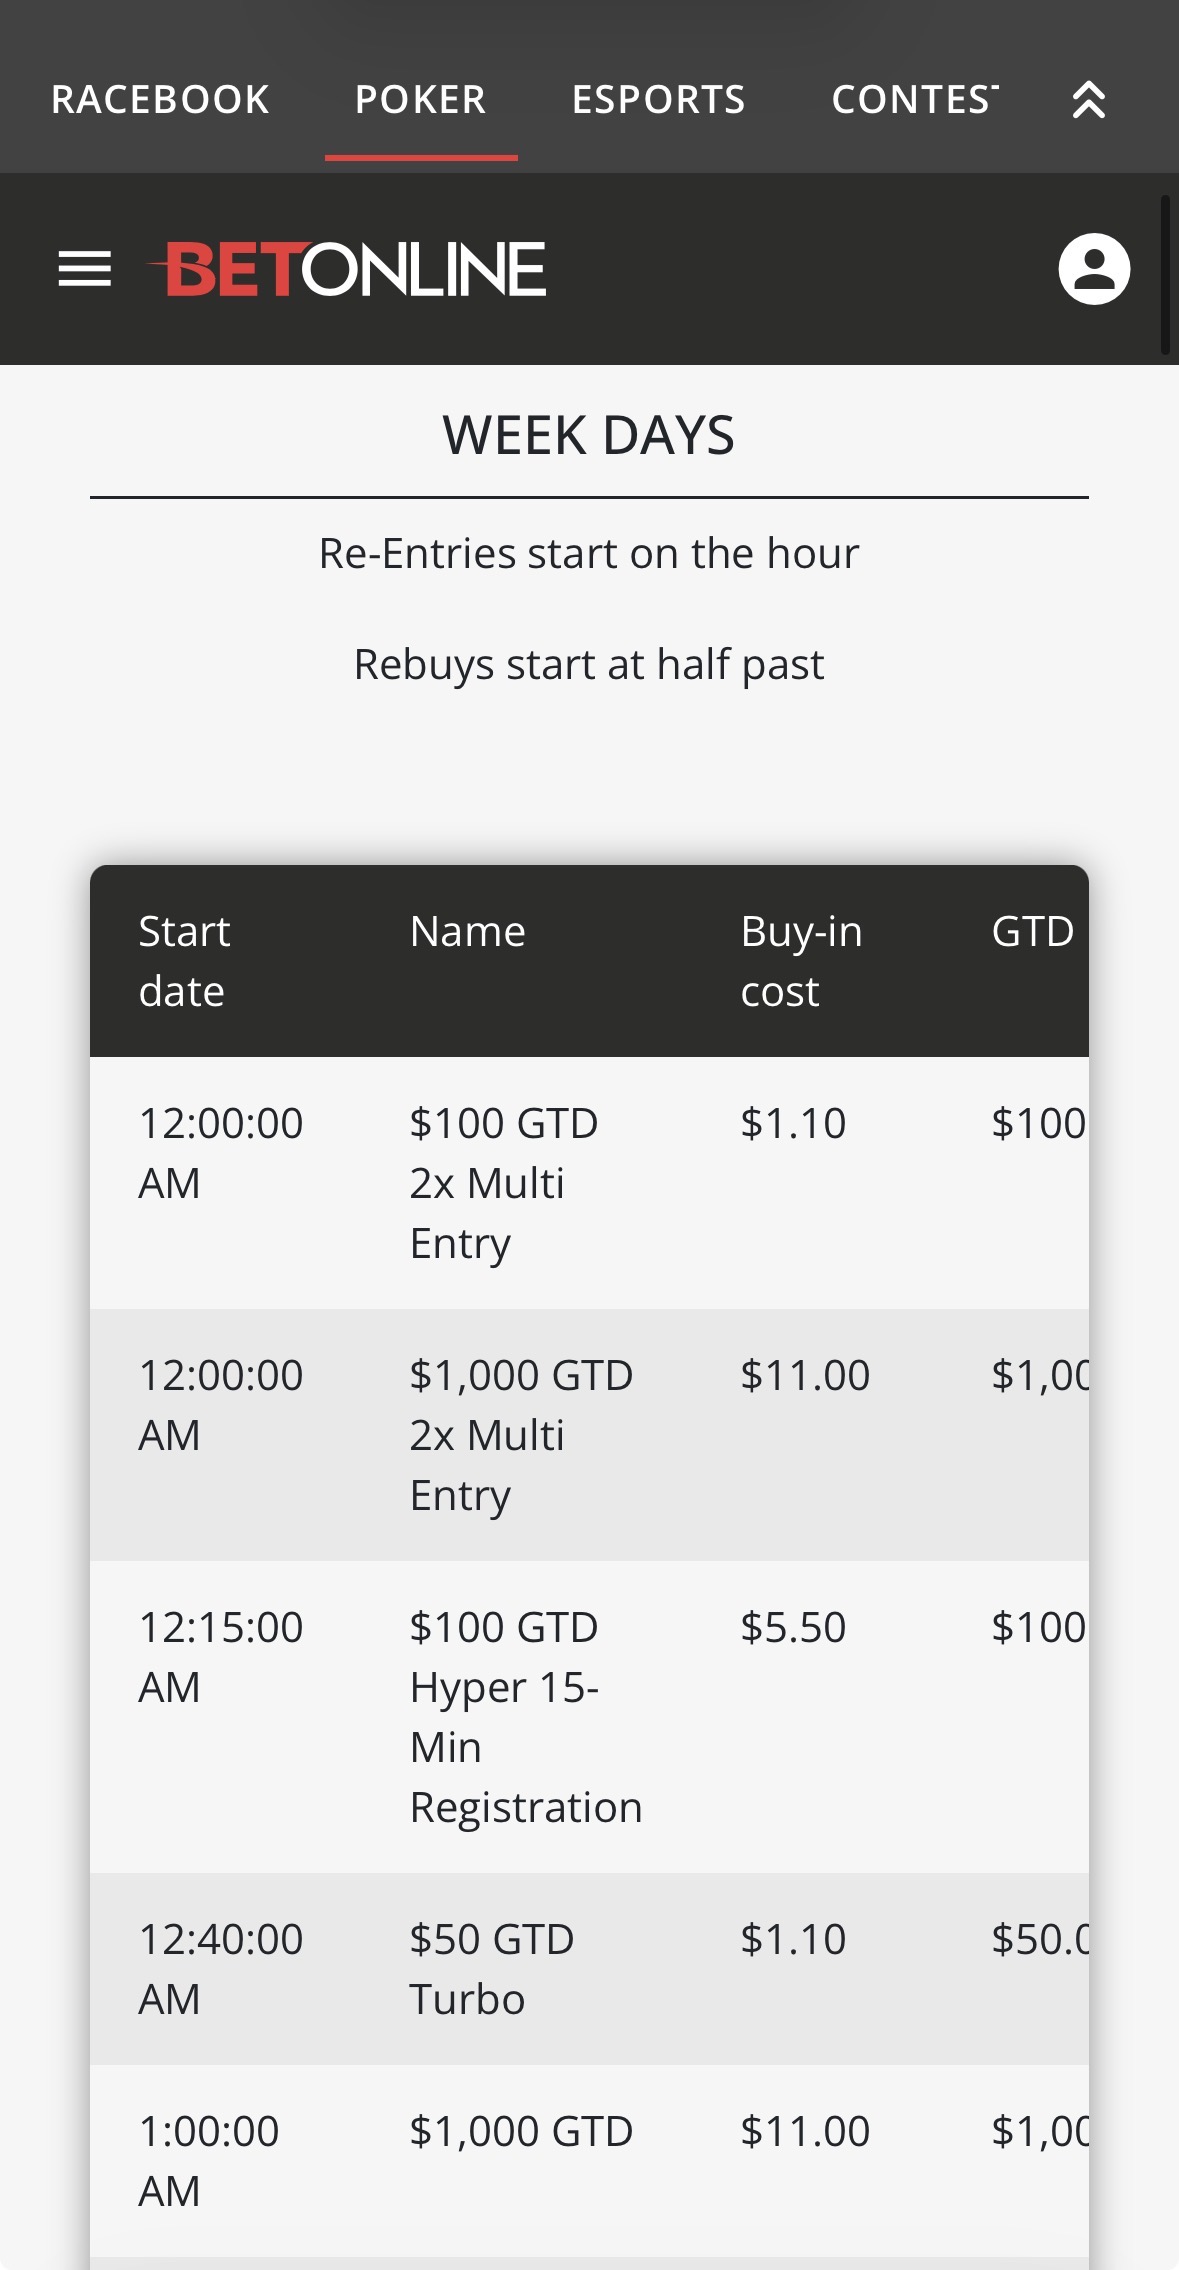Click the user account profile icon

point(1094,269)
